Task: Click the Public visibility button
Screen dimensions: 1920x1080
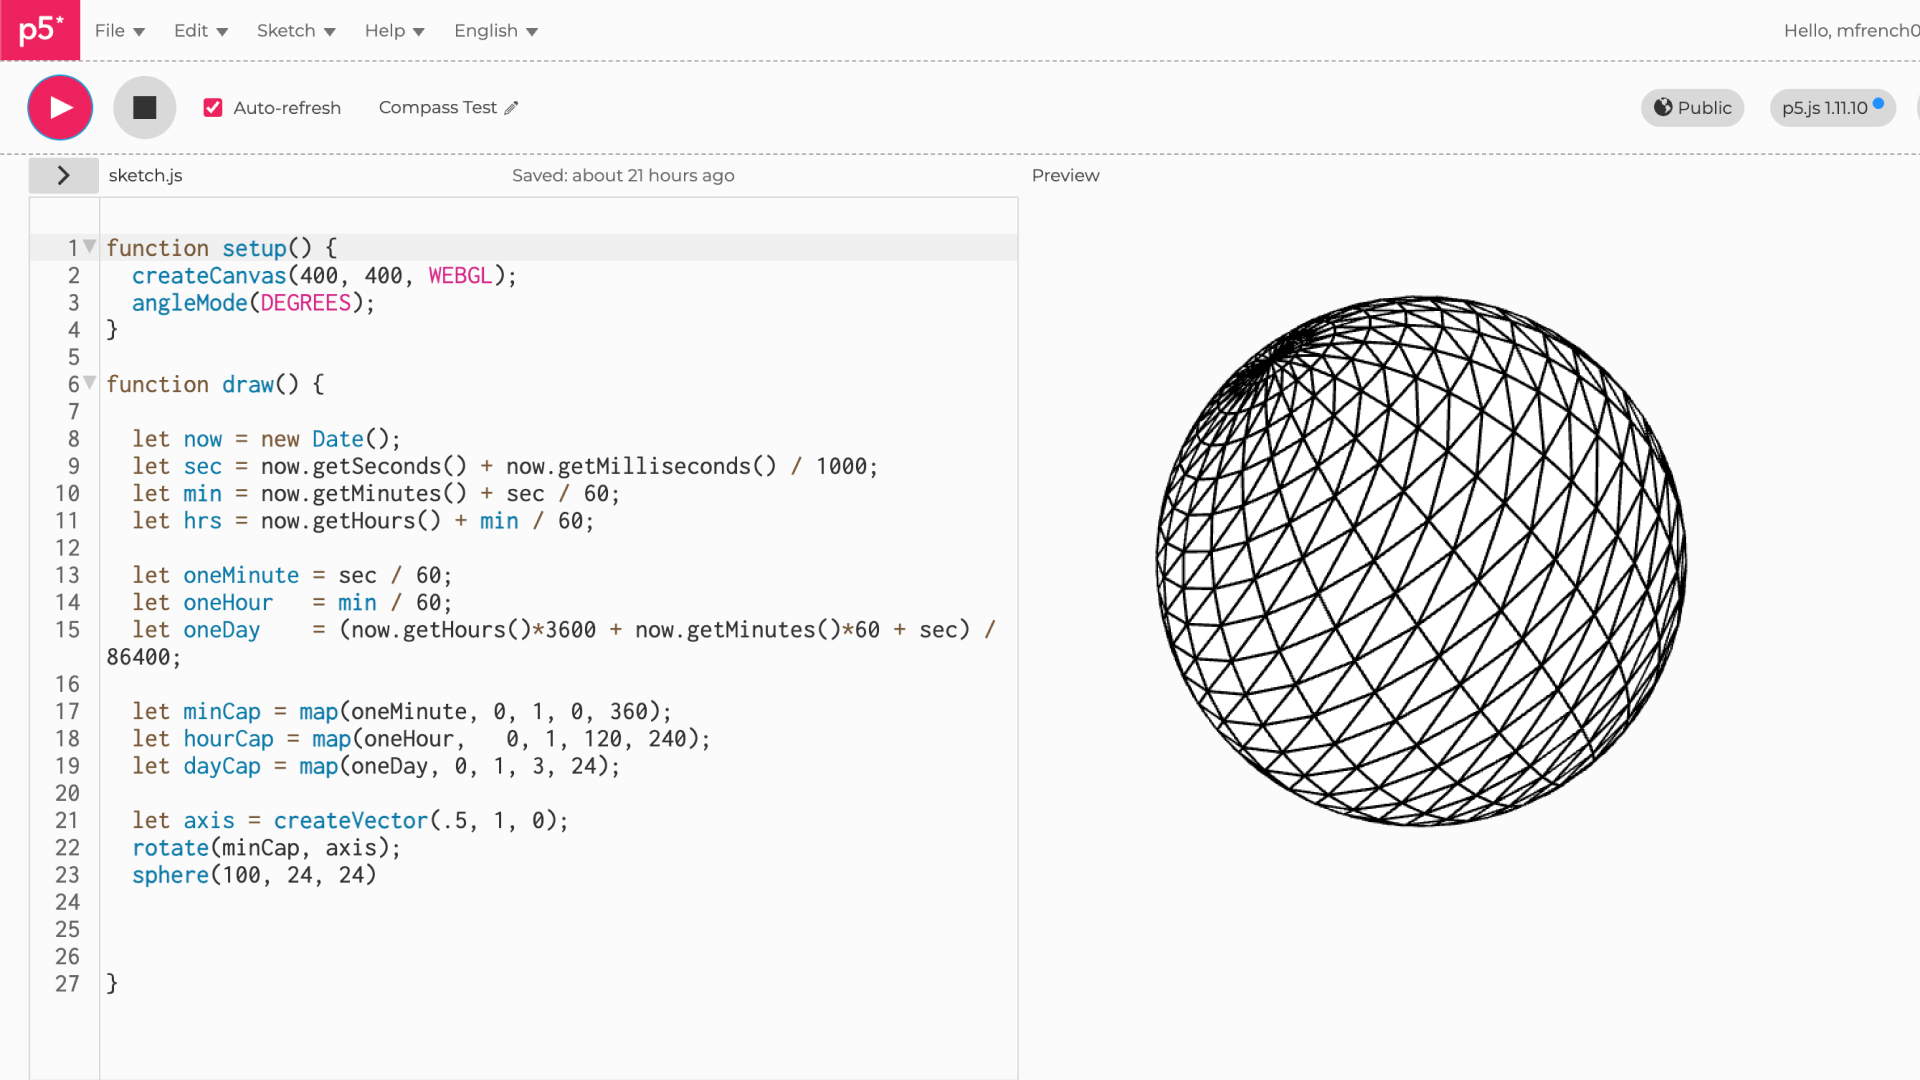Action: point(1692,108)
